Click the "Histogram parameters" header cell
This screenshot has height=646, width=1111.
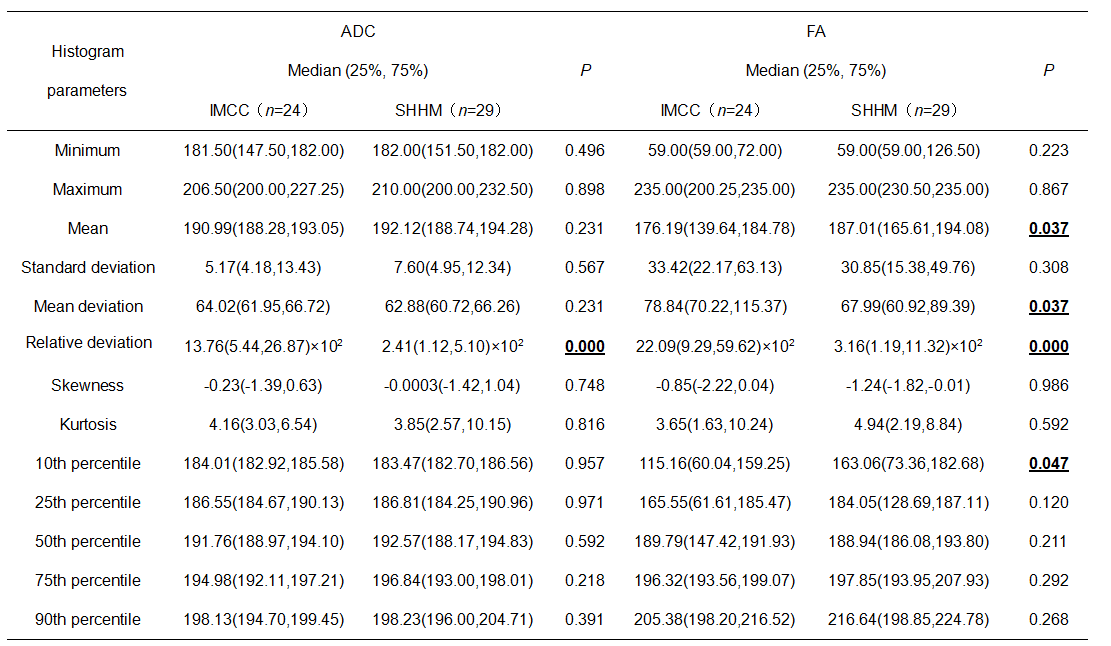pyautogui.click(x=88, y=70)
